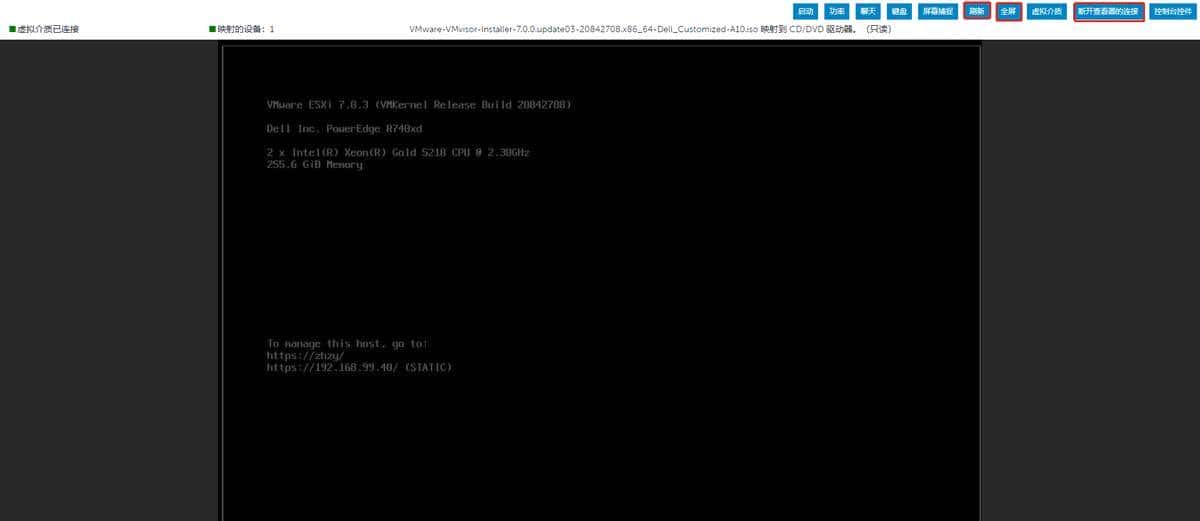Click the 255.6 GiB Memory line

[x=314, y=164]
